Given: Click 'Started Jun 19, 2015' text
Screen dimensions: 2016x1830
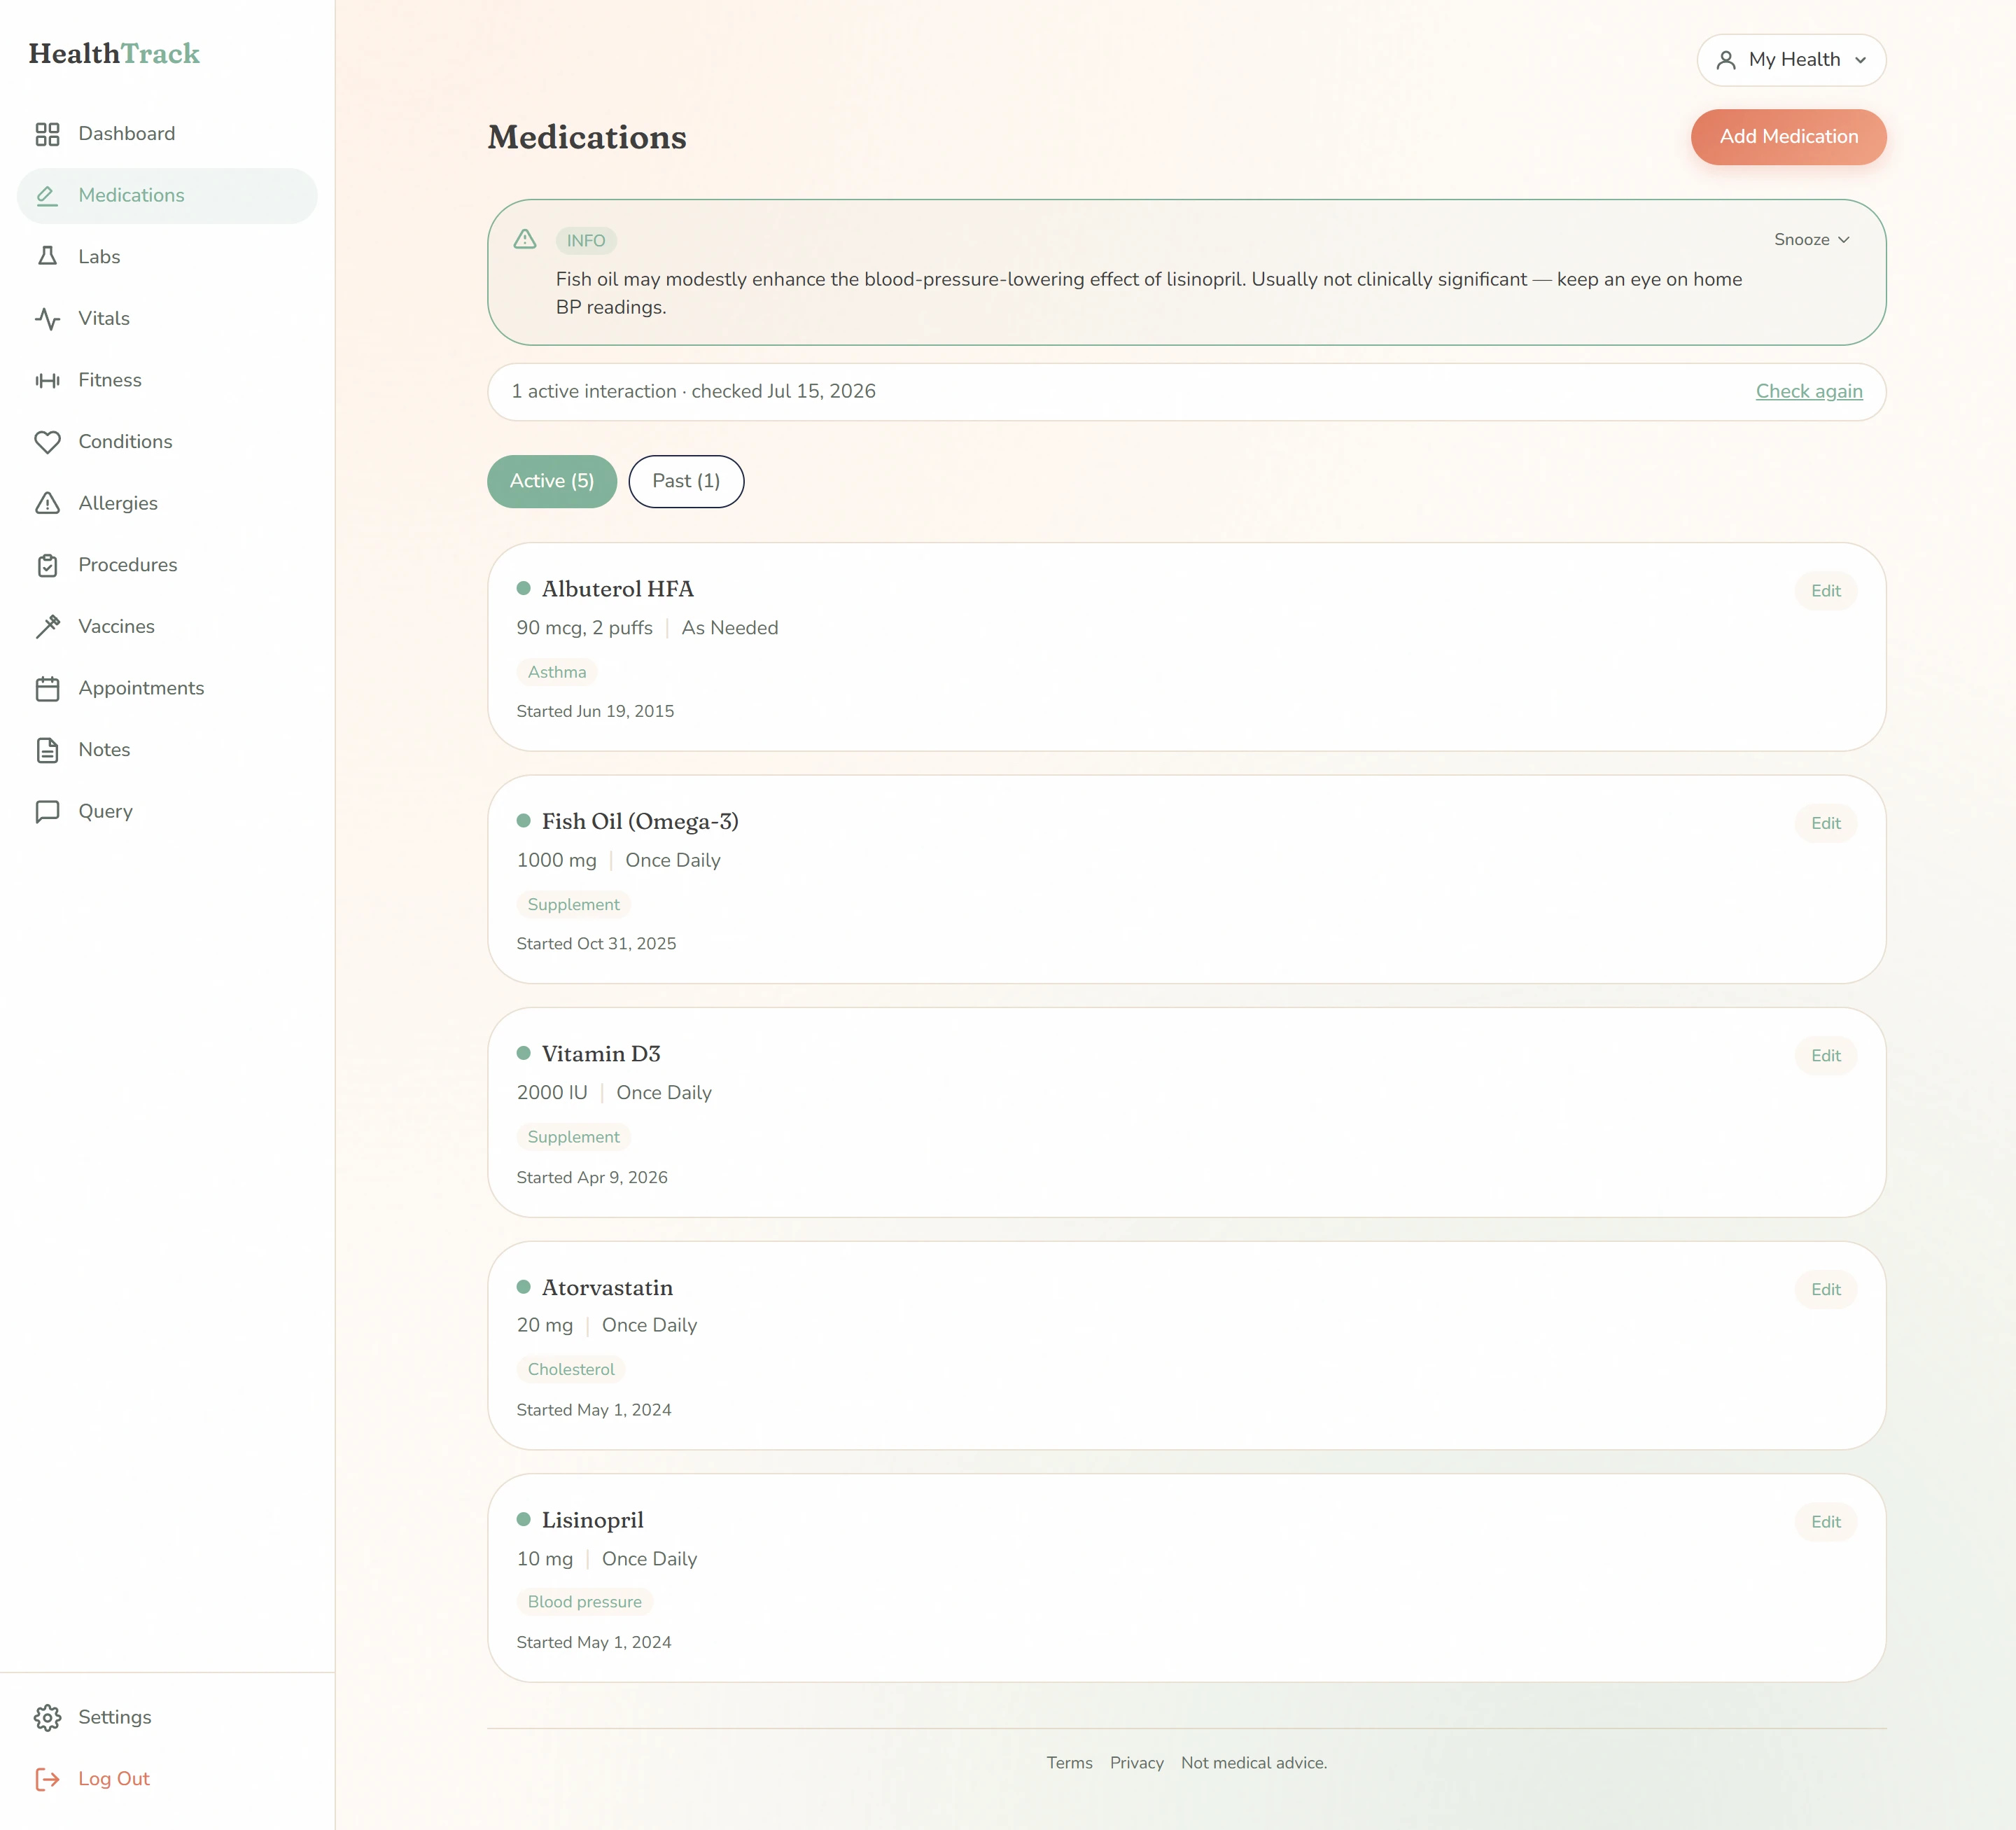Looking at the screenshot, I should tap(595, 711).
